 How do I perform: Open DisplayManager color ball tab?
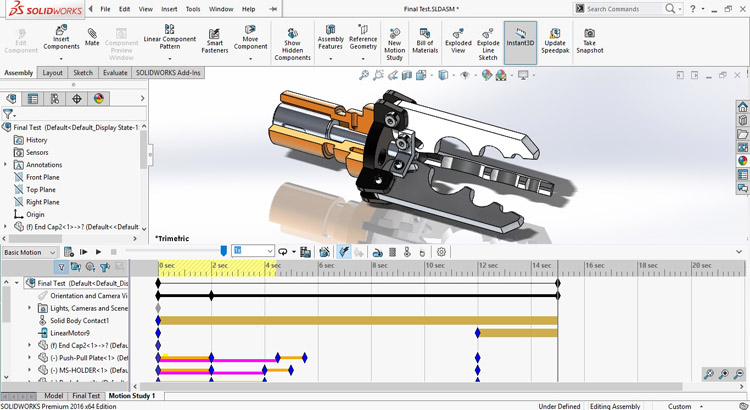(99, 99)
